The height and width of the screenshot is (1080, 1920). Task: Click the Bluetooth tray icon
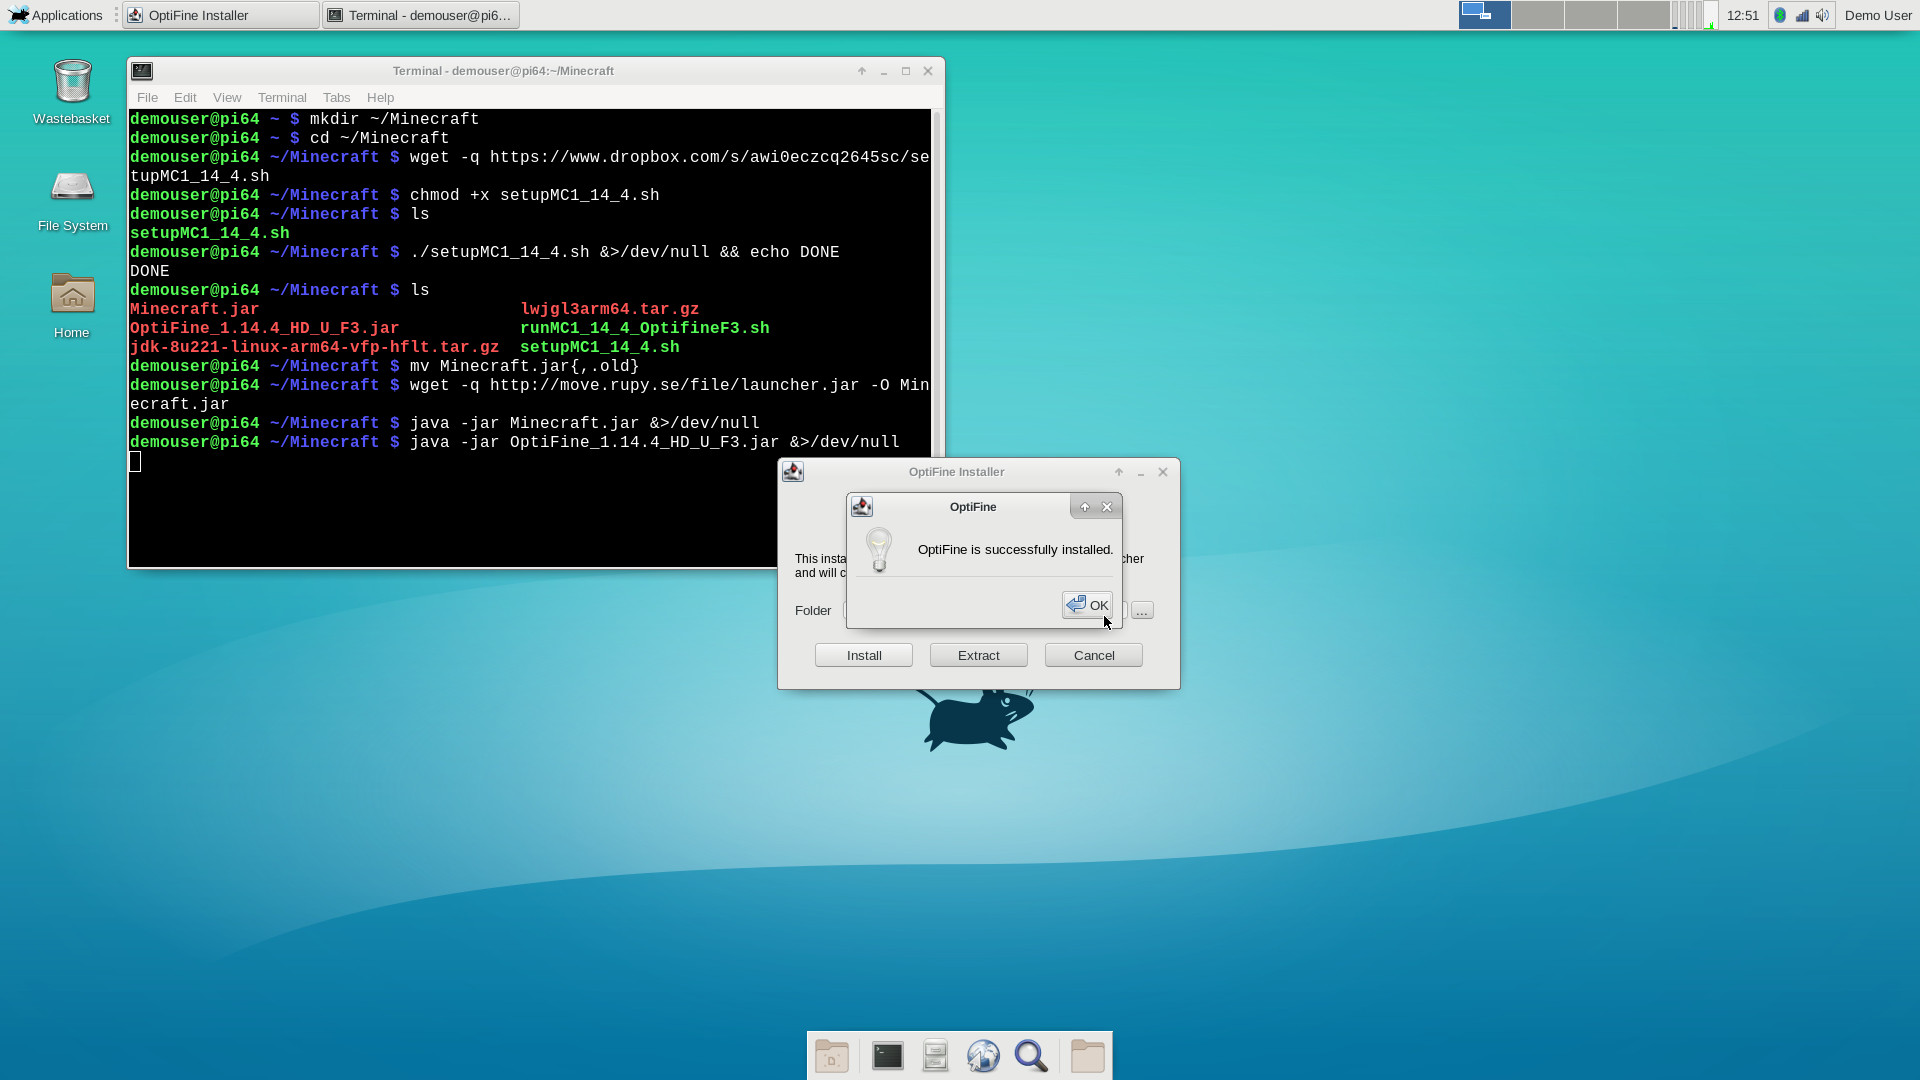point(1780,15)
